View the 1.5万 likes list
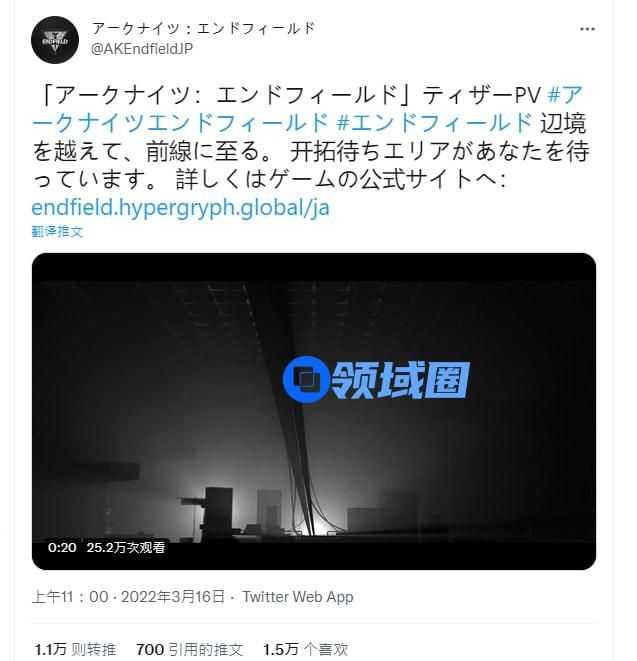637x661 pixels. [306, 649]
